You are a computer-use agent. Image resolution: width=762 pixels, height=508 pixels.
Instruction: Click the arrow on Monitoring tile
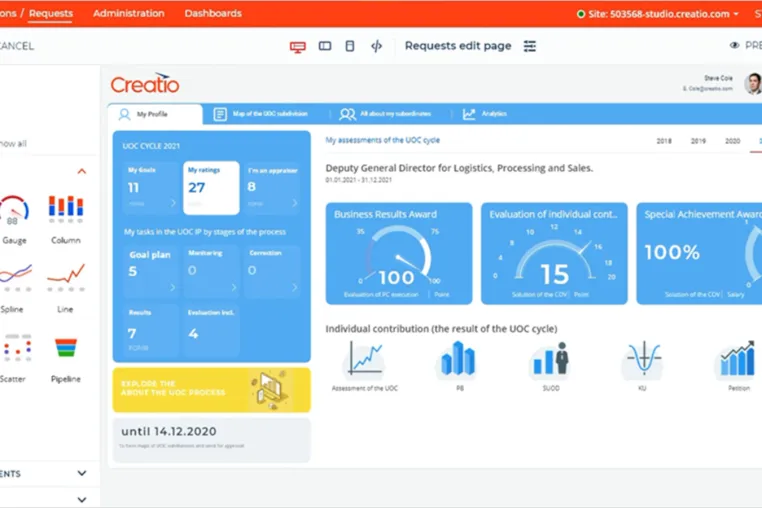pos(233,287)
